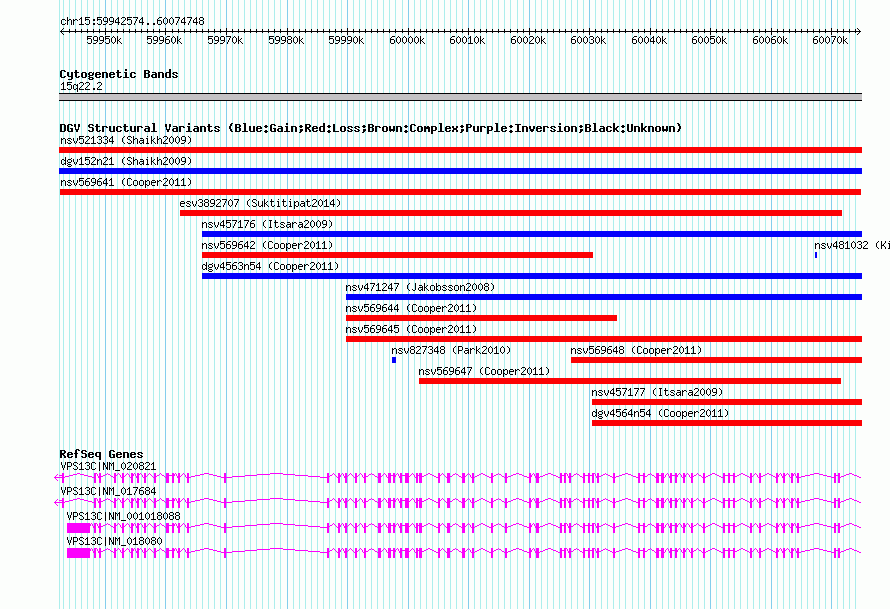Viewport: 890px width, 609px height.
Task: Click the nsv569647 (Cooper2011) label
Action: click(484, 371)
